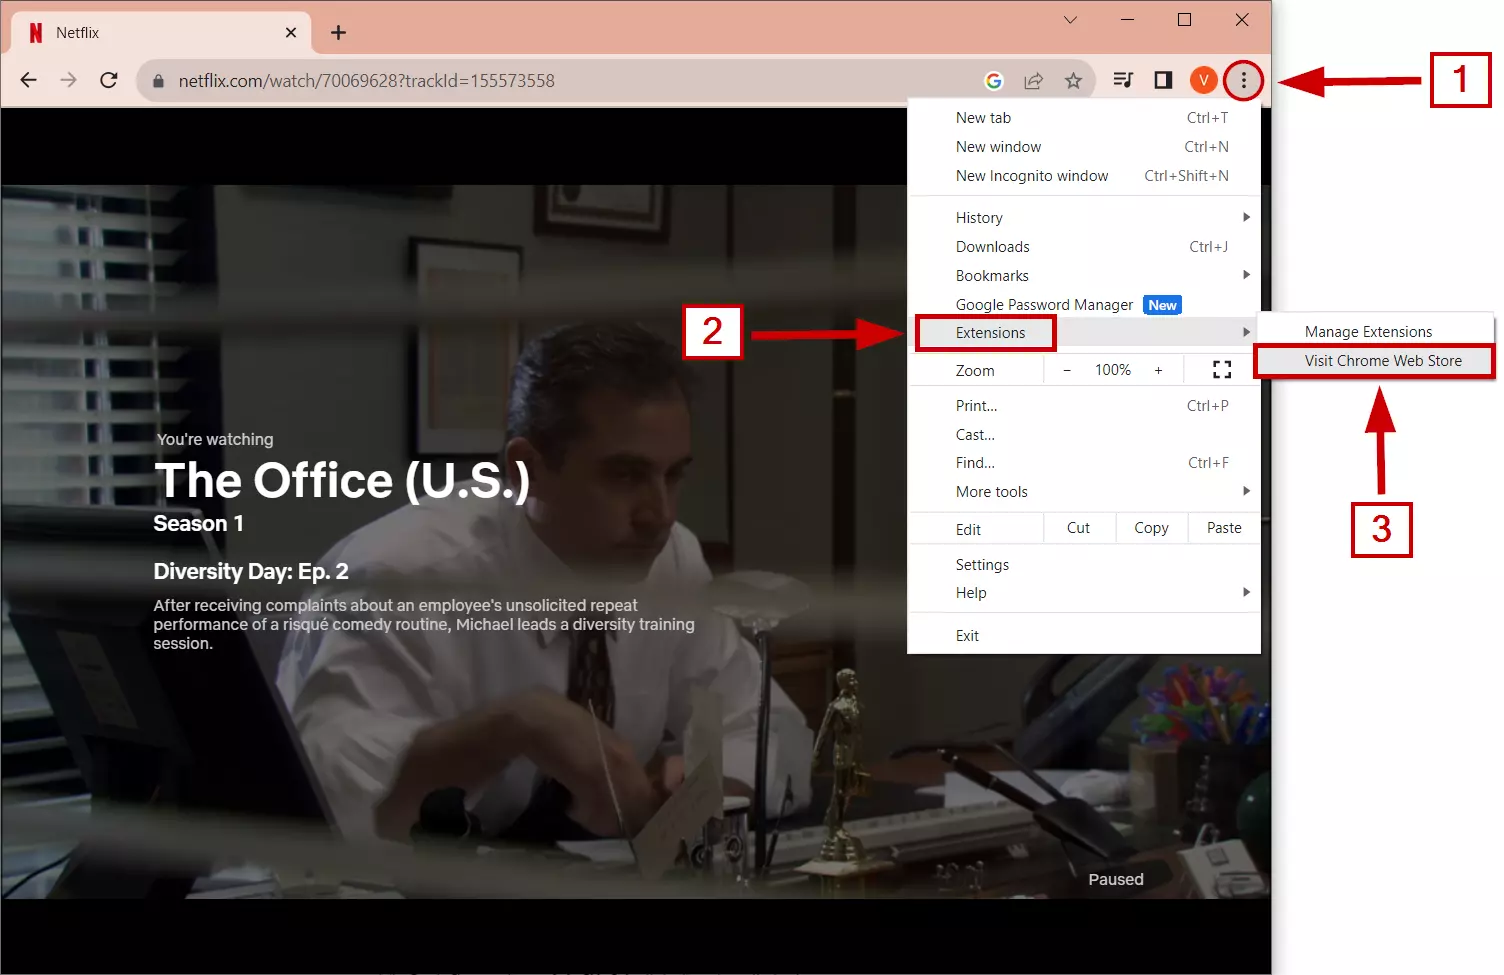Image resolution: width=1504 pixels, height=975 pixels.
Task: Open Settings from the menu
Action: 1084,565
